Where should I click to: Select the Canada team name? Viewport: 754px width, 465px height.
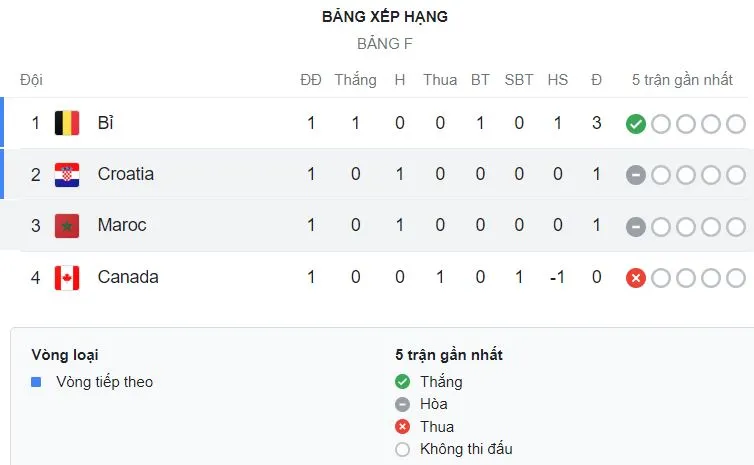[x=128, y=277]
